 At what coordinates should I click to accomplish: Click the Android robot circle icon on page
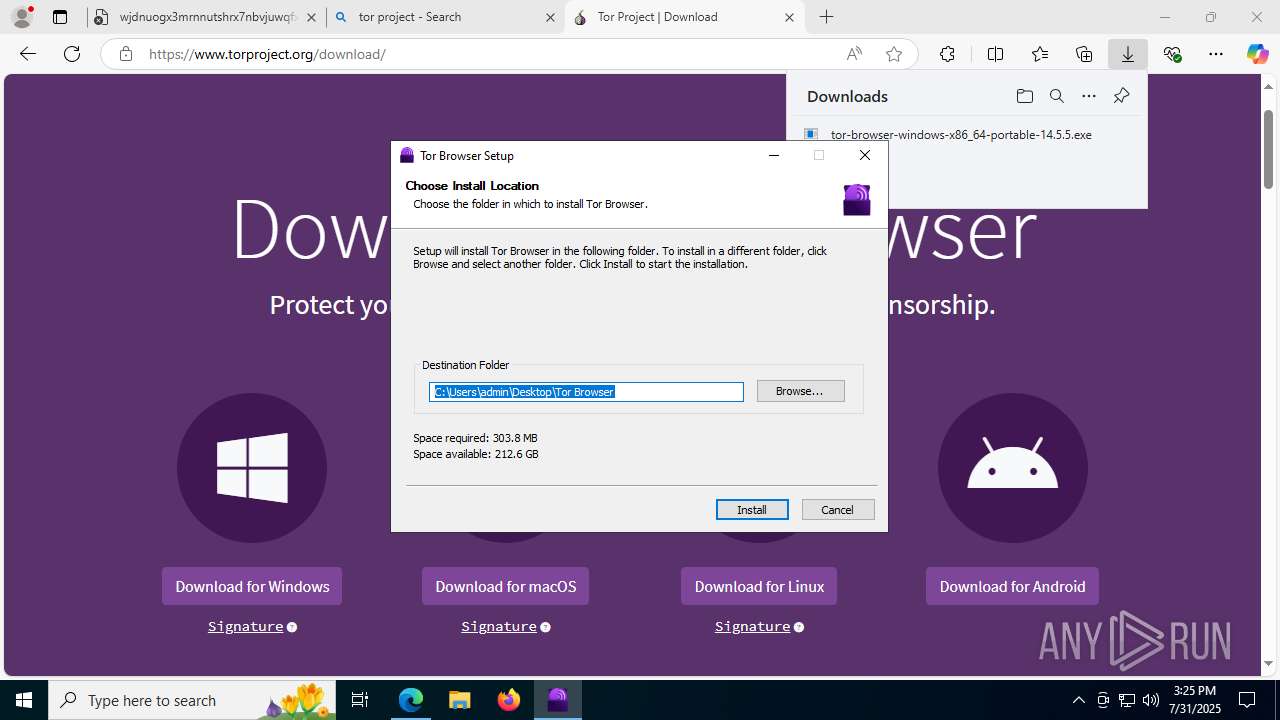(x=1013, y=468)
